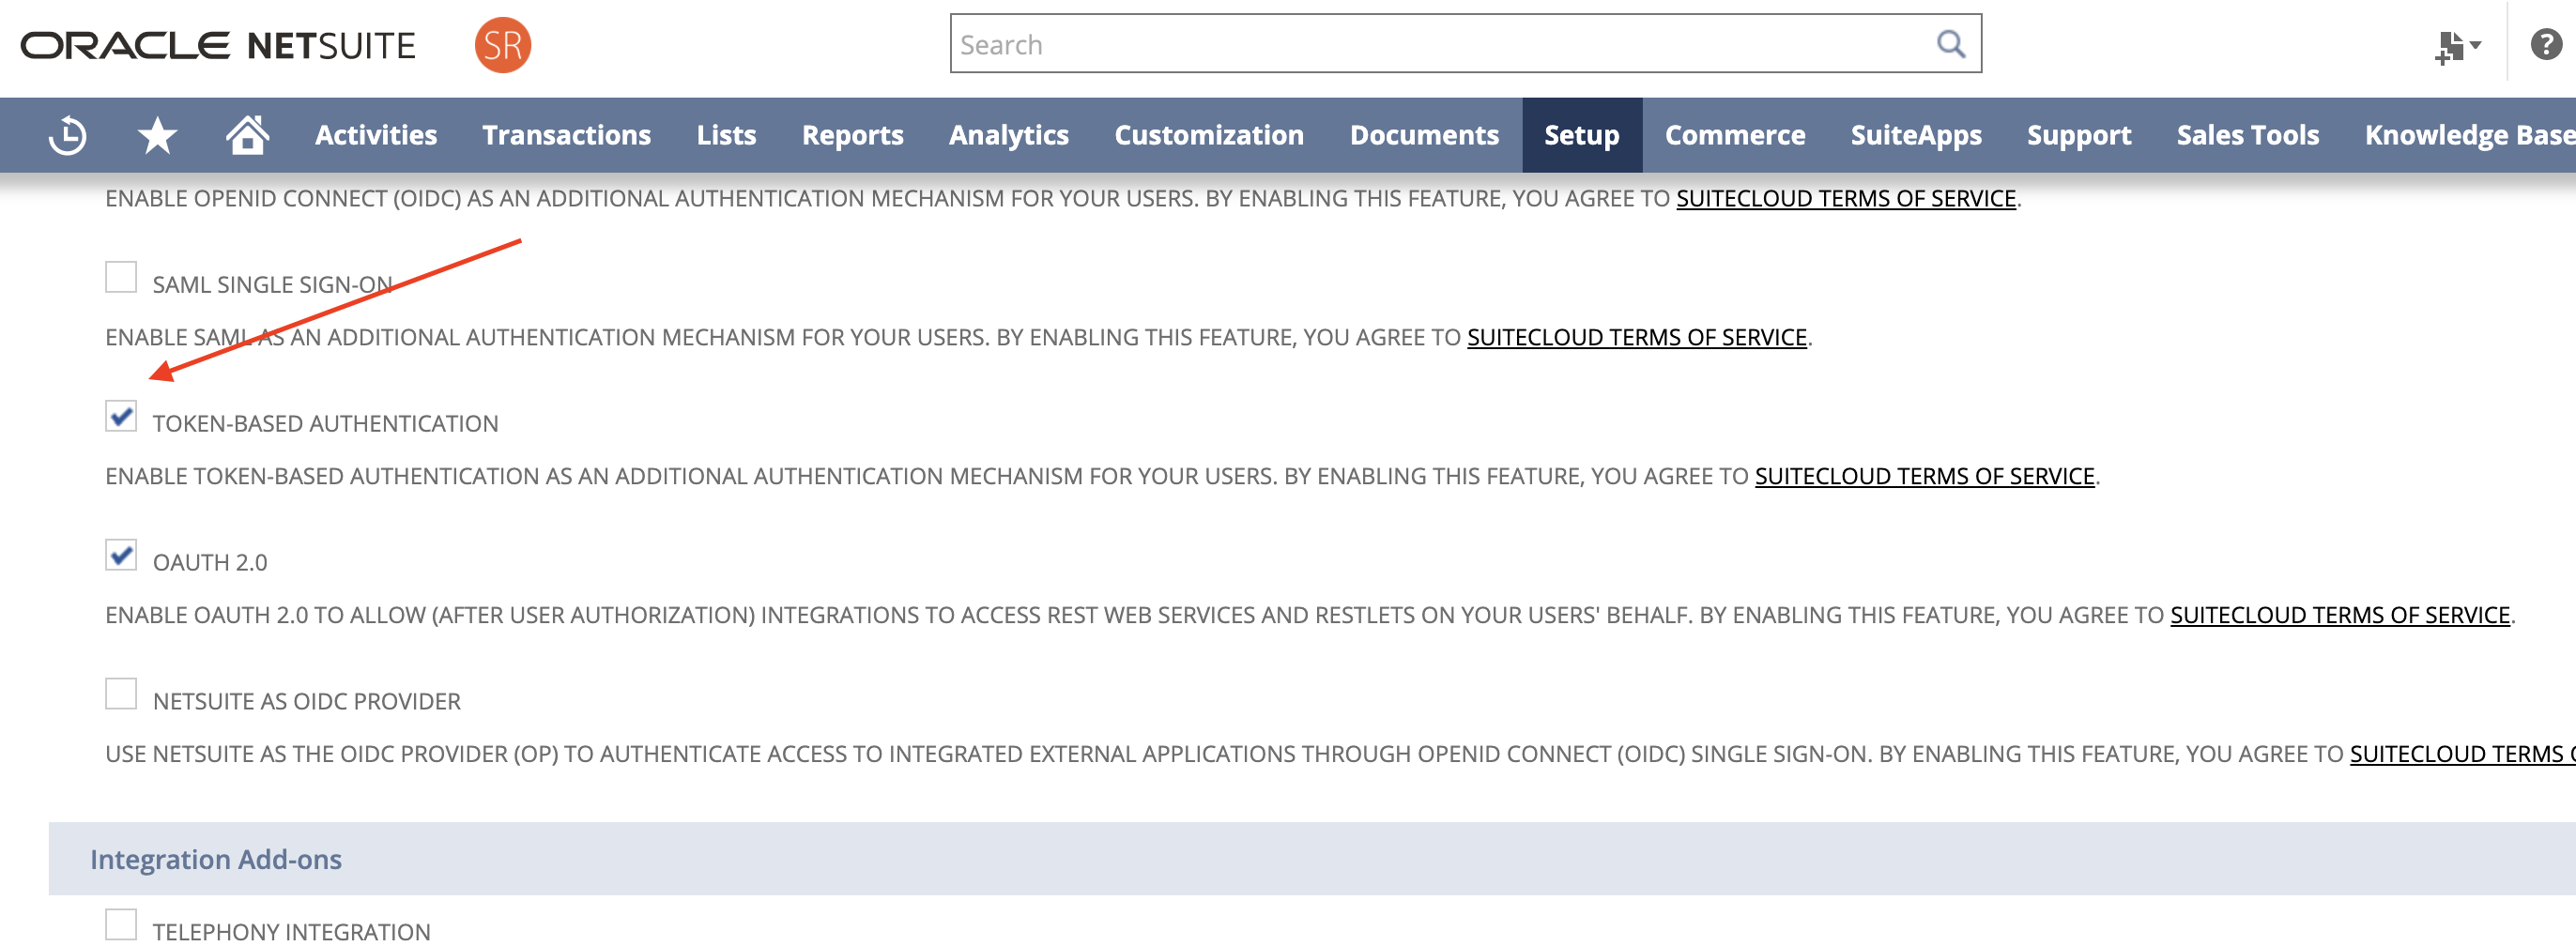Click the orange SR company logo

point(502,45)
